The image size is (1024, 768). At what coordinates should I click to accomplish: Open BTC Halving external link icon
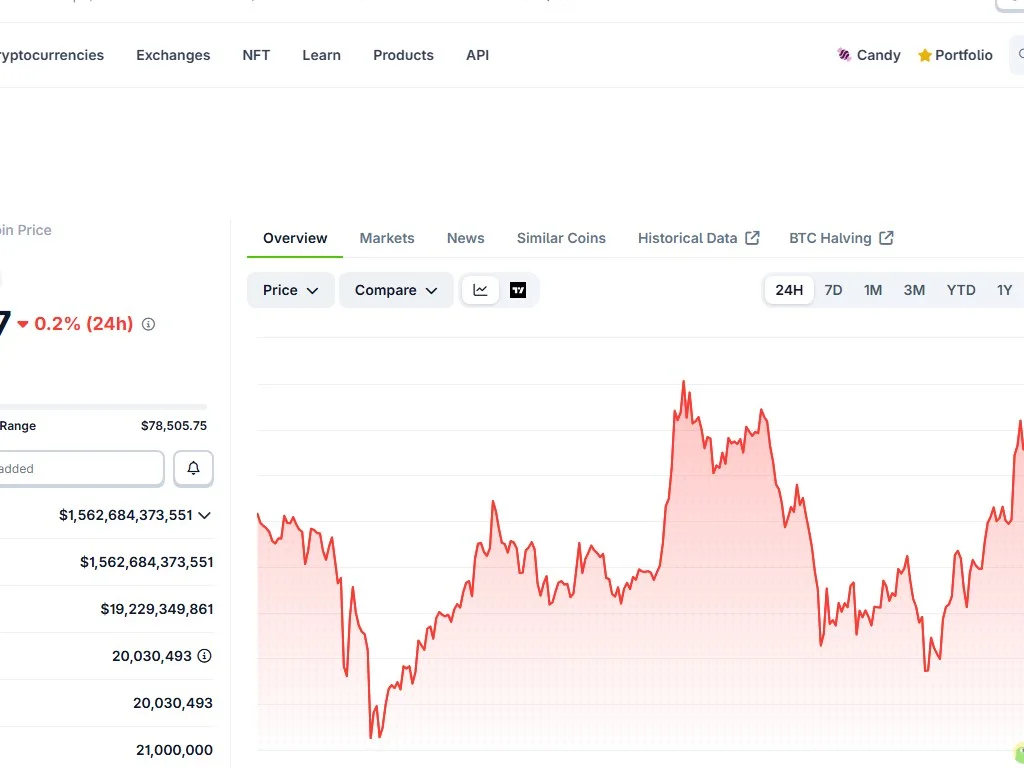(x=886, y=238)
